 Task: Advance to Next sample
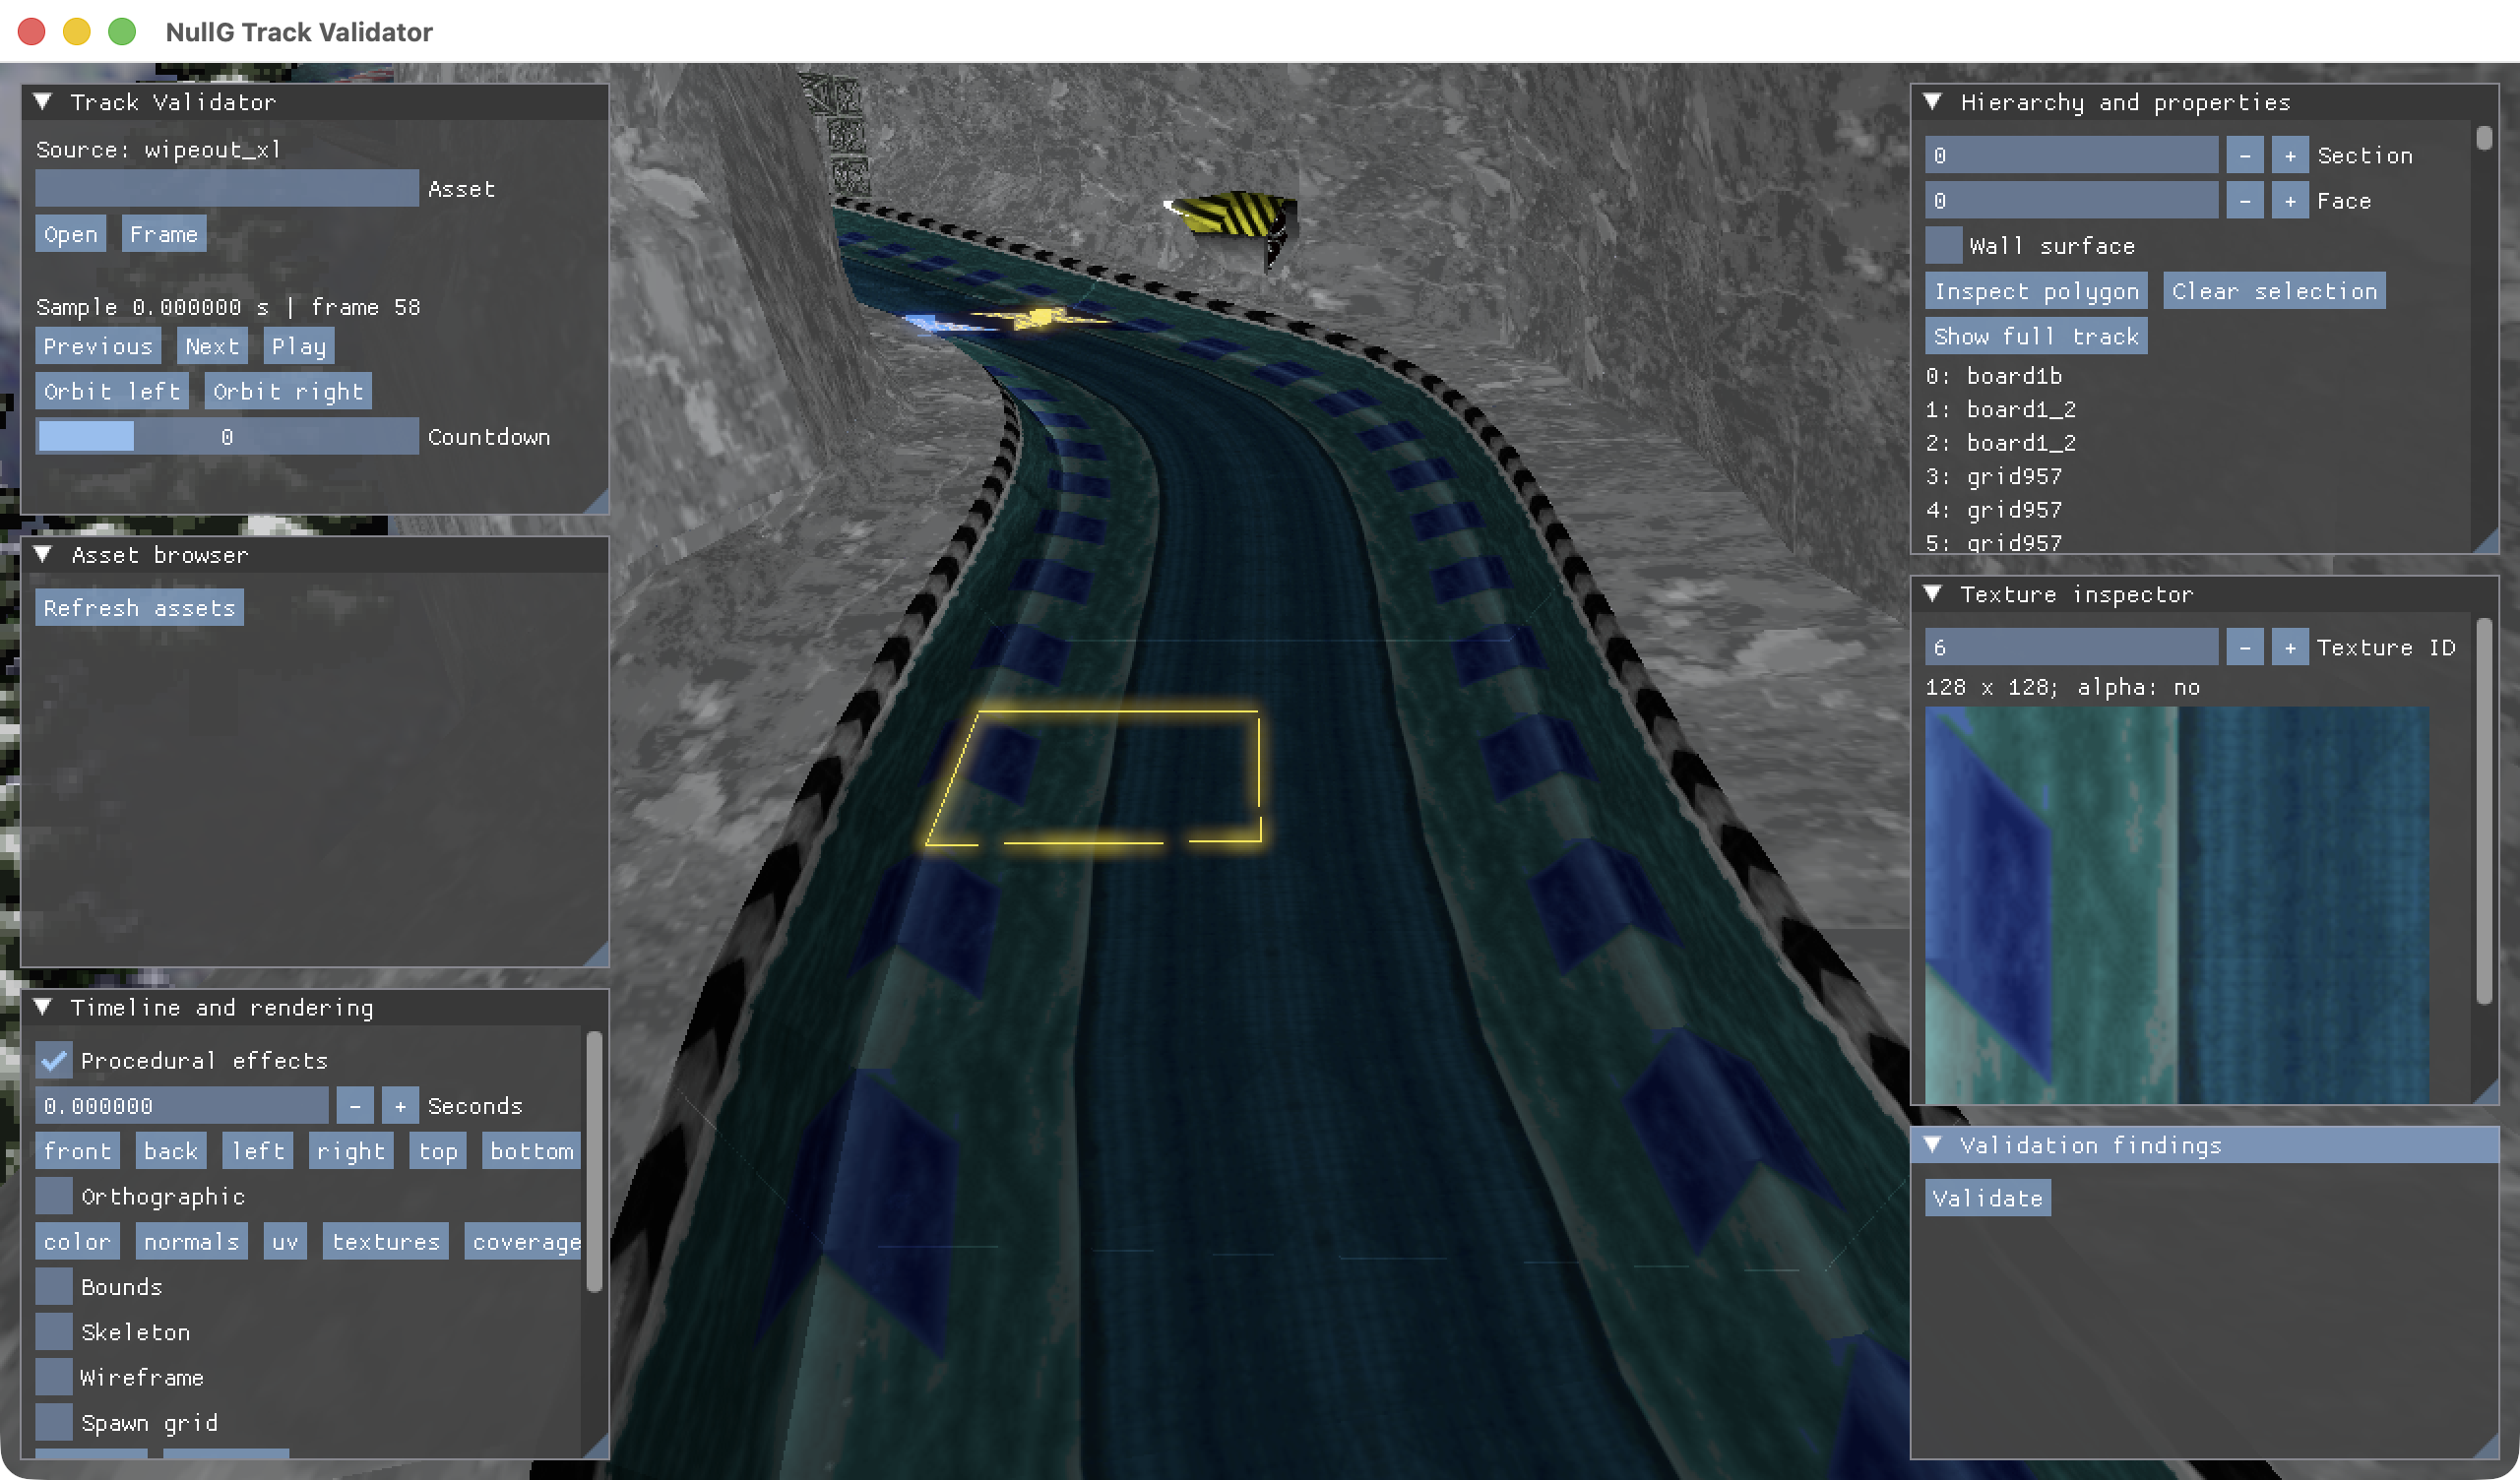point(212,346)
